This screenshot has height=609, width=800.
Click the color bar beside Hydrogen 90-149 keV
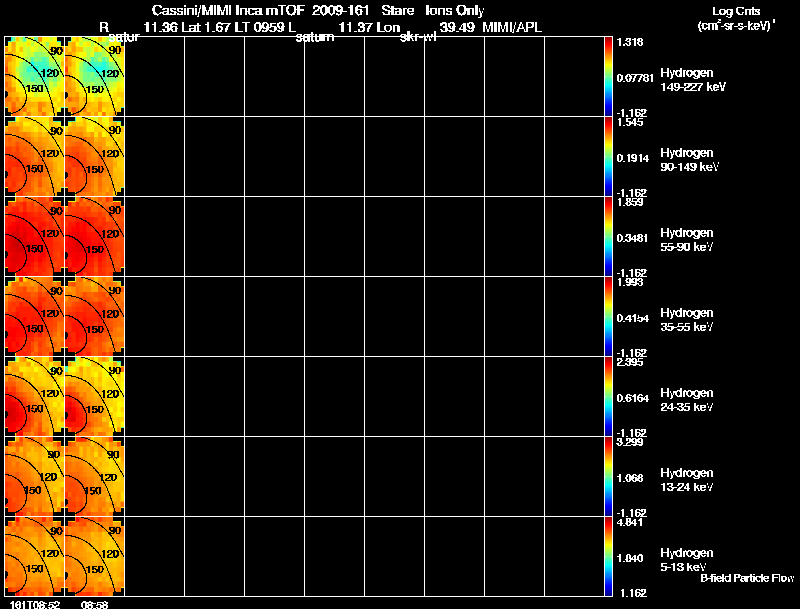608,157
